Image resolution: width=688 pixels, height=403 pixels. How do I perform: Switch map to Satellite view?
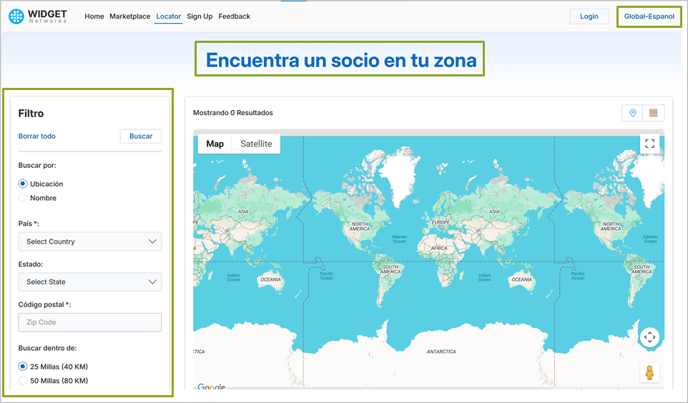[x=256, y=144]
